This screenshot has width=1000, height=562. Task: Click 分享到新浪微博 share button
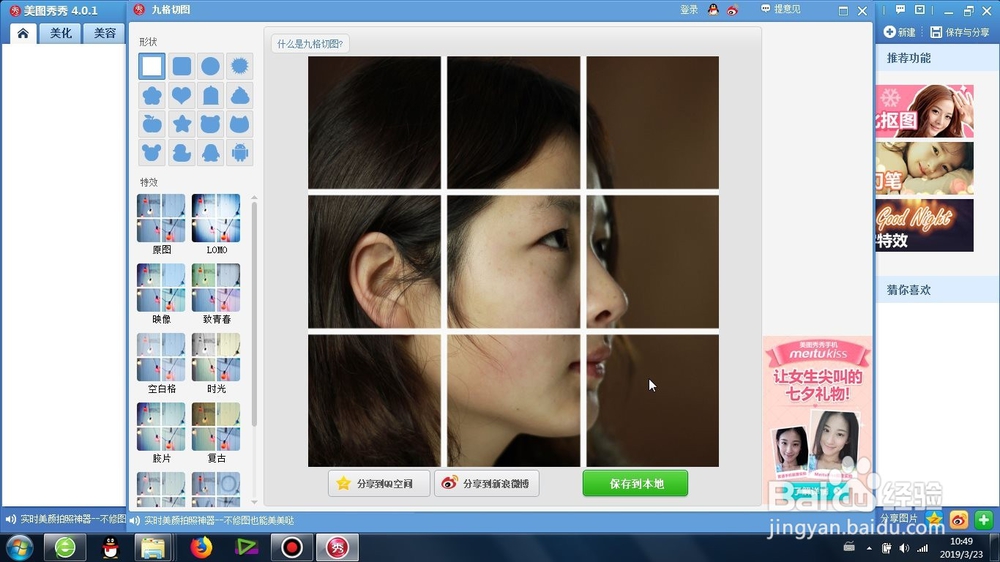[x=487, y=484]
